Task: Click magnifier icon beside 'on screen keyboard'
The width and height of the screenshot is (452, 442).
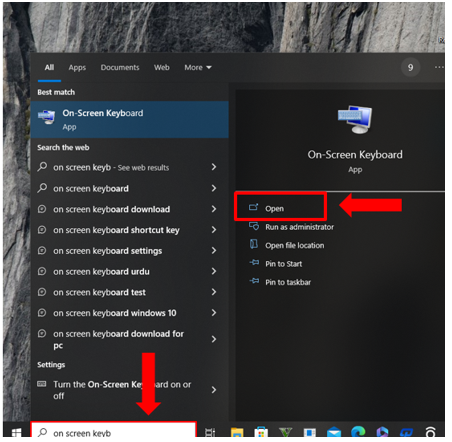Action: (42, 188)
